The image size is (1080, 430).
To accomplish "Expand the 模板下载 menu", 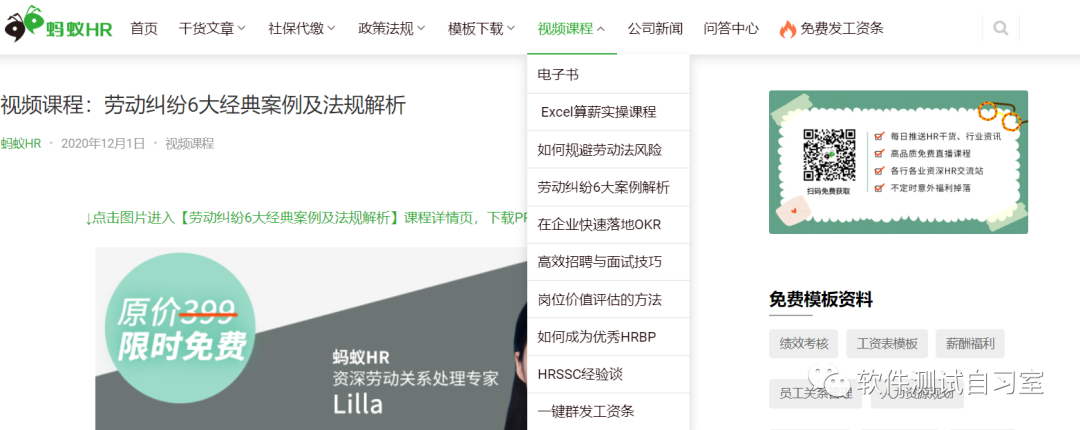I will [481, 28].
